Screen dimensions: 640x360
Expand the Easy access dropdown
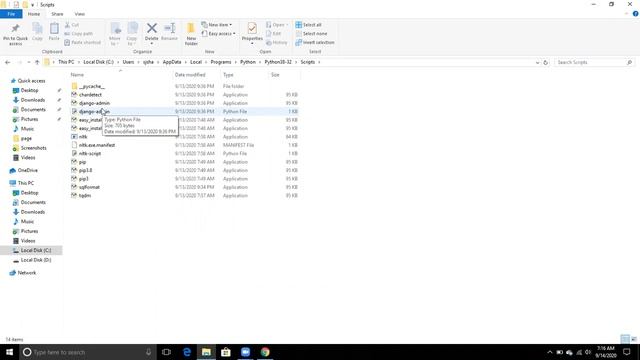219,33
